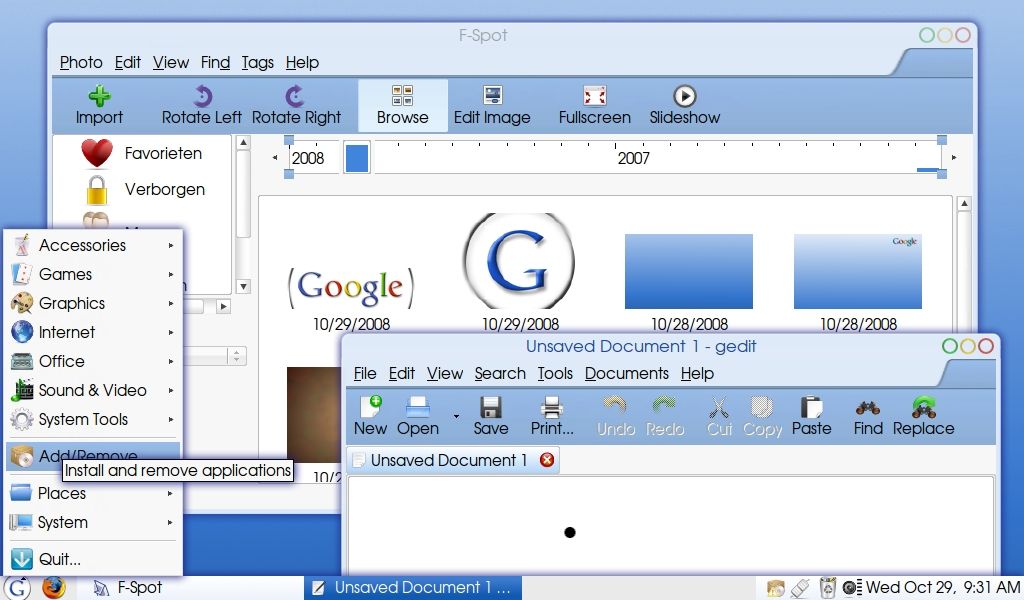Click the photo grid's scroll up arrow
The width and height of the screenshot is (1024, 600).
(965, 204)
